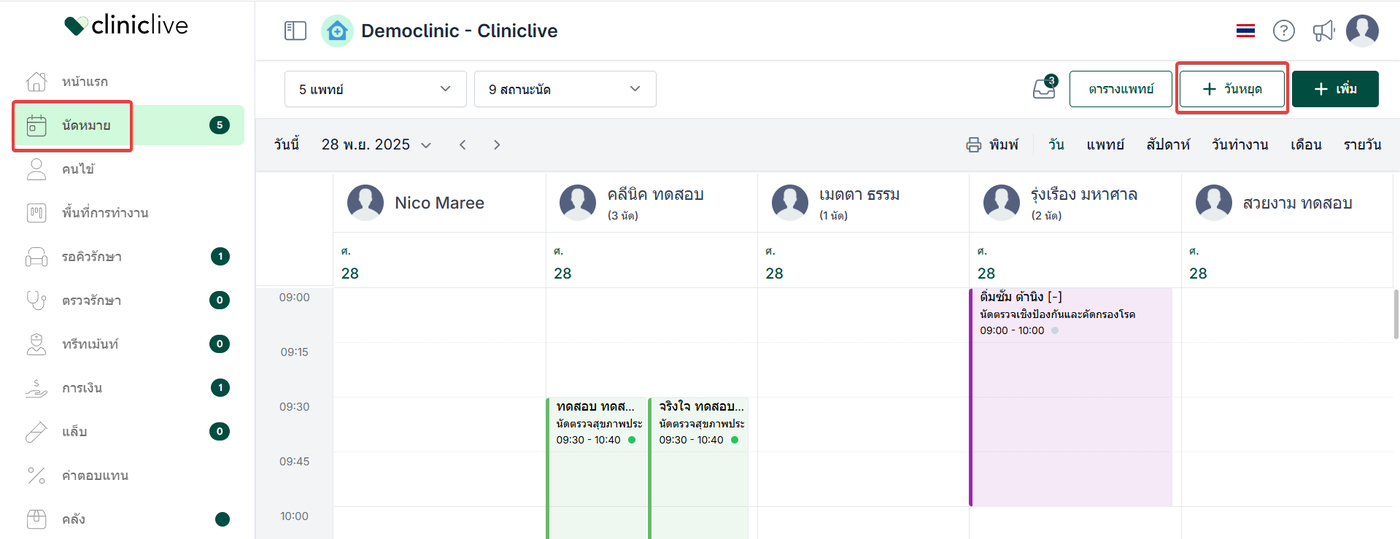Toggle the sidebar collapse icon

(295, 31)
